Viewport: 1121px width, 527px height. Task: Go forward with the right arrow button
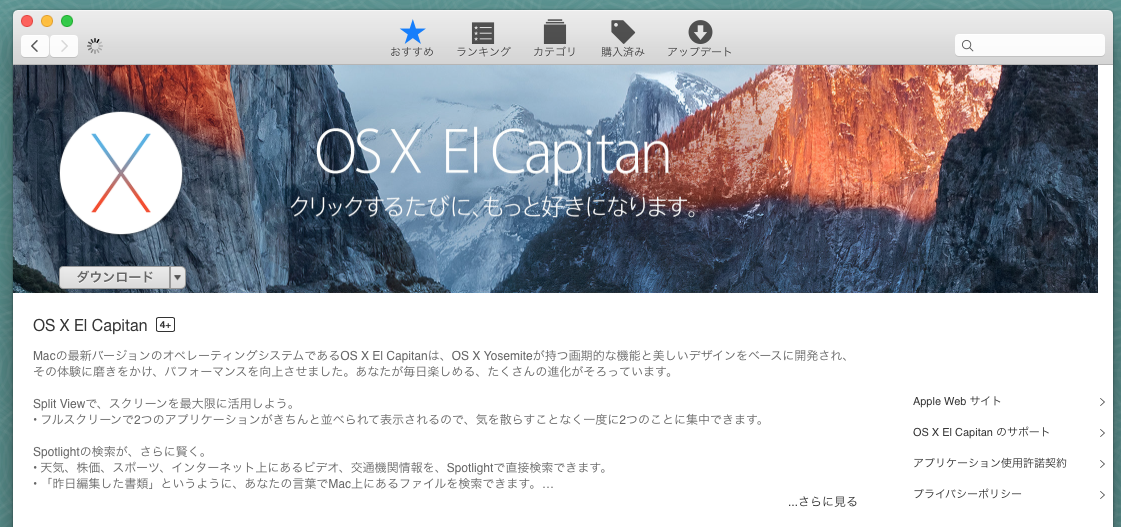tap(64, 46)
